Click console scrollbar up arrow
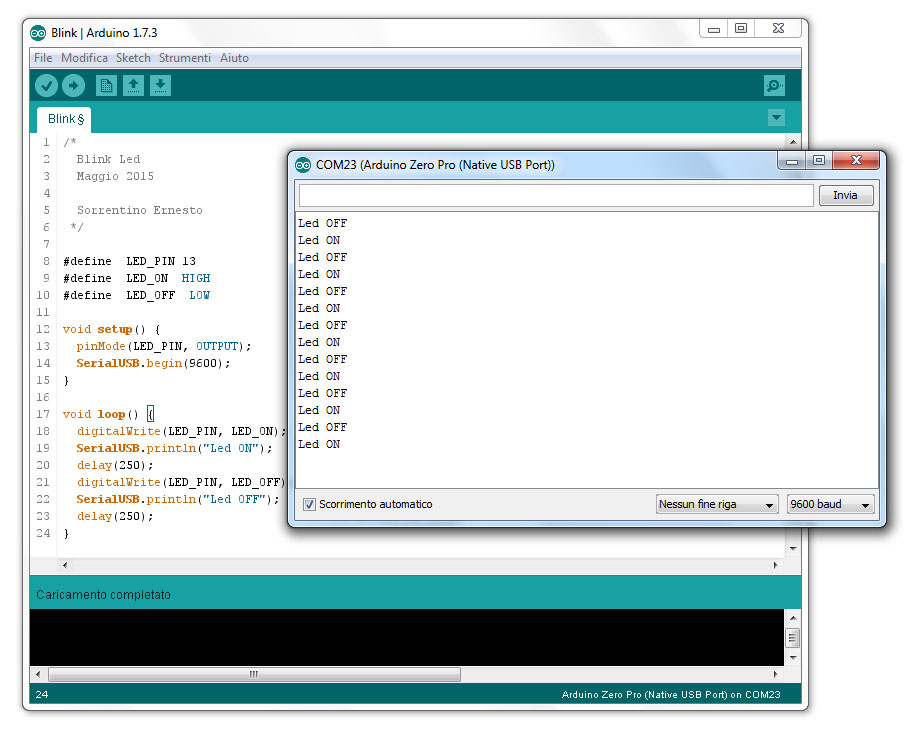This screenshot has width=913, height=738. click(x=792, y=617)
